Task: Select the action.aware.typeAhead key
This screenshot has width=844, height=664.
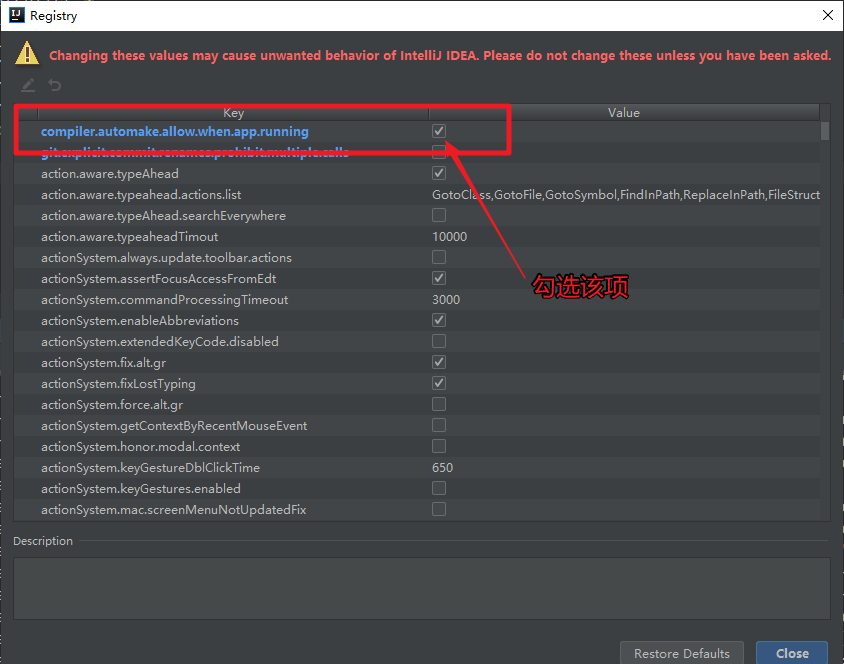Action: (x=110, y=173)
